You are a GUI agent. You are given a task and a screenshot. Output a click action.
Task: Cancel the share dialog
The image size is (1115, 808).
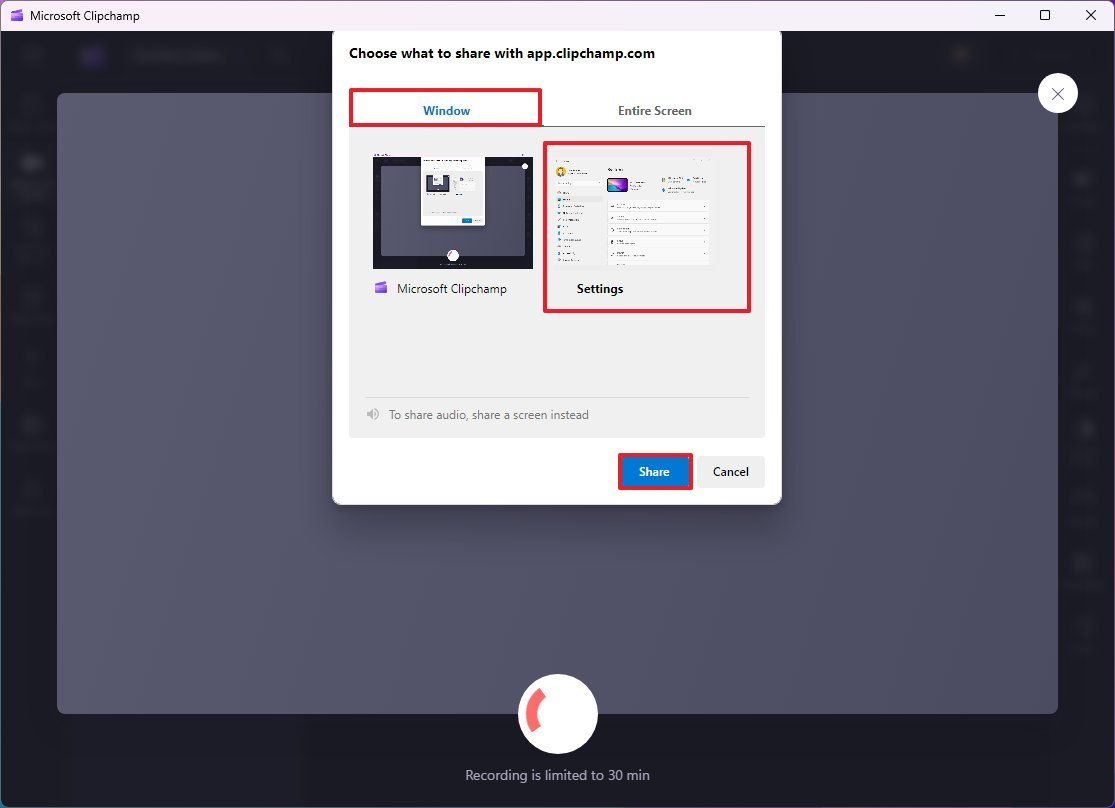(730, 472)
